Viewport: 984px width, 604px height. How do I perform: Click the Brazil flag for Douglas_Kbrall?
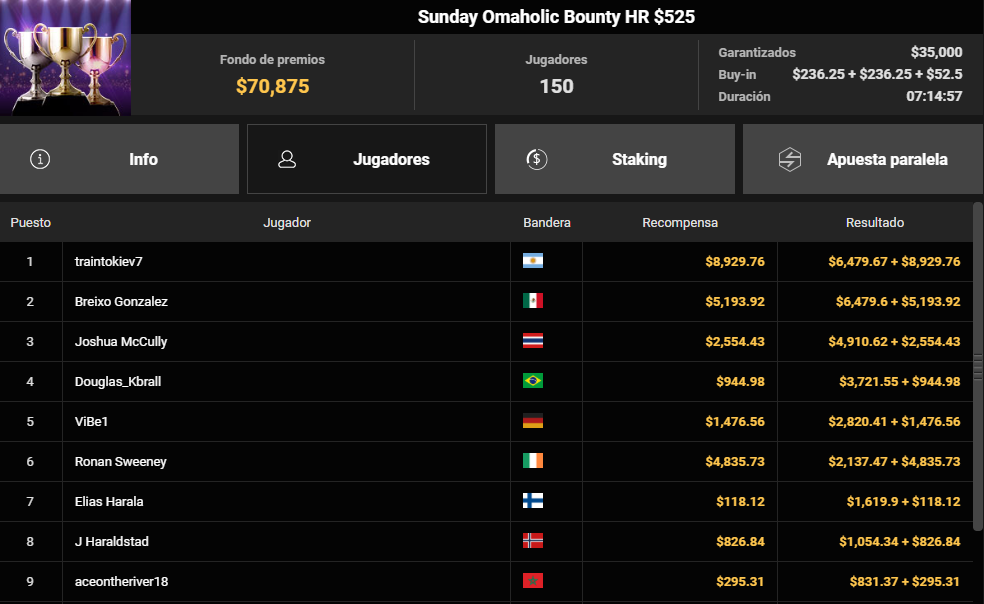click(x=533, y=381)
